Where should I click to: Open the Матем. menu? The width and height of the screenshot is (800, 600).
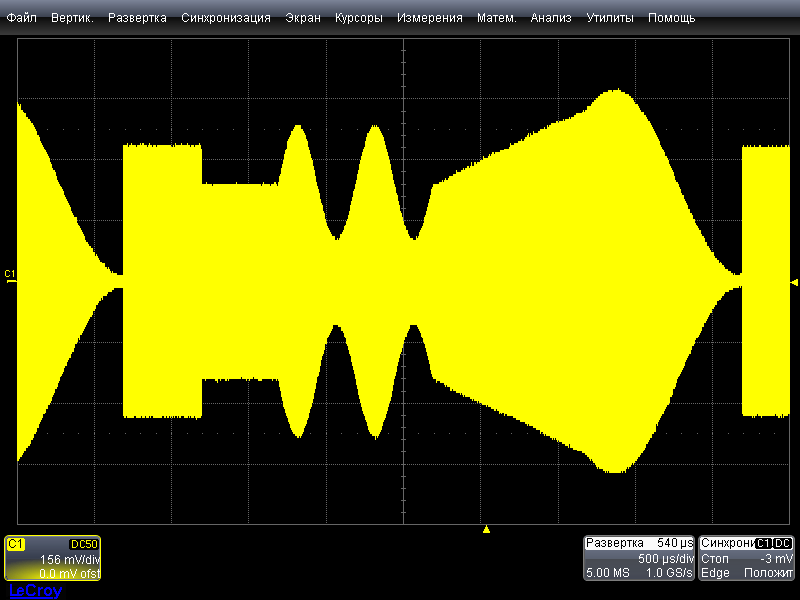tap(496, 18)
